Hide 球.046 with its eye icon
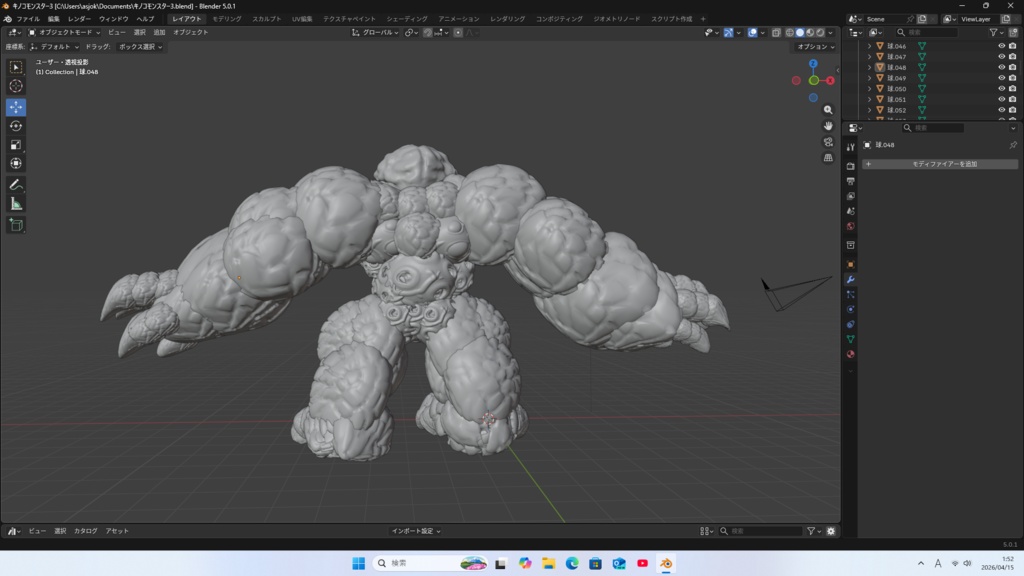 click(1001, 46)
